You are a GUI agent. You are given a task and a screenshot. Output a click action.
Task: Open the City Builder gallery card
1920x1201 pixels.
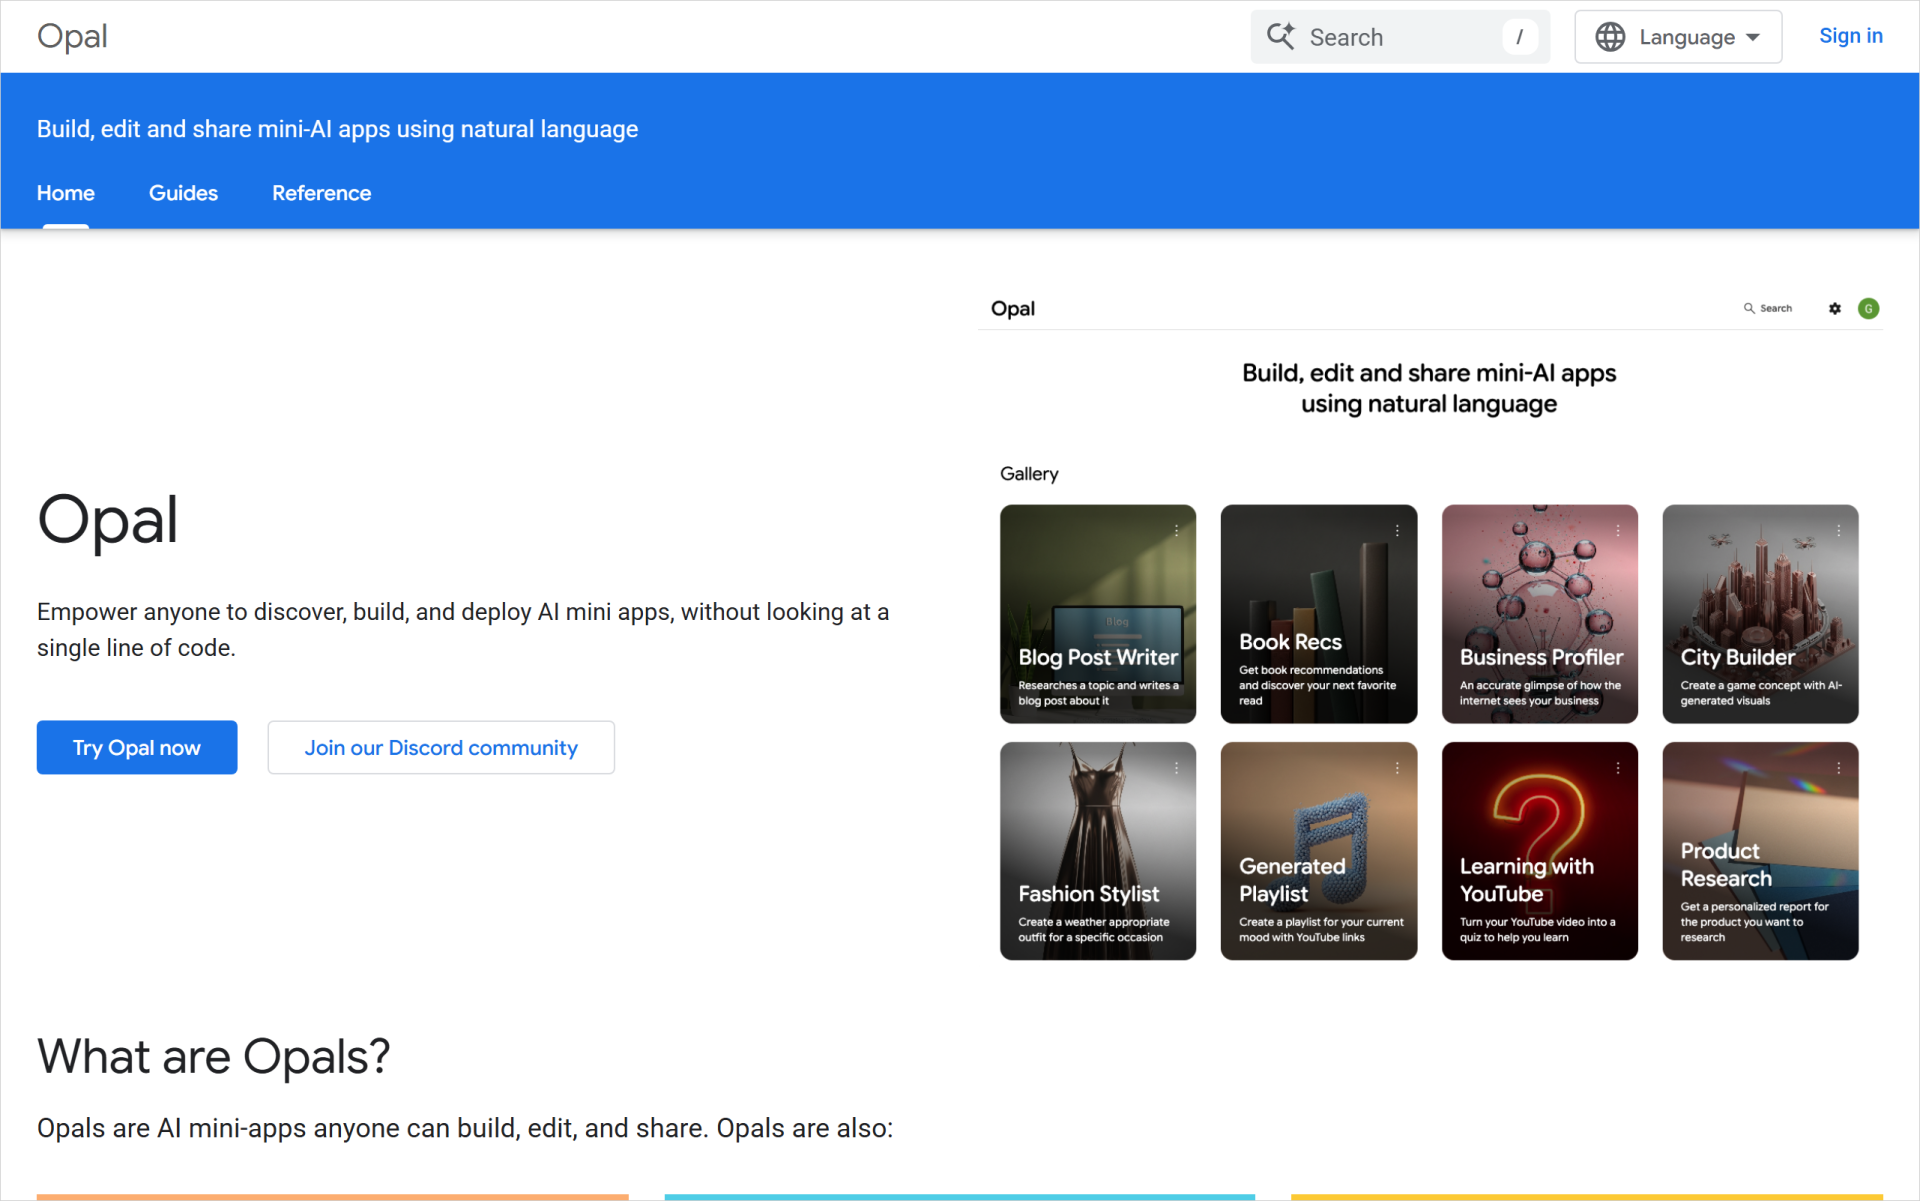pyautogui.click(x=1760, y=614)
